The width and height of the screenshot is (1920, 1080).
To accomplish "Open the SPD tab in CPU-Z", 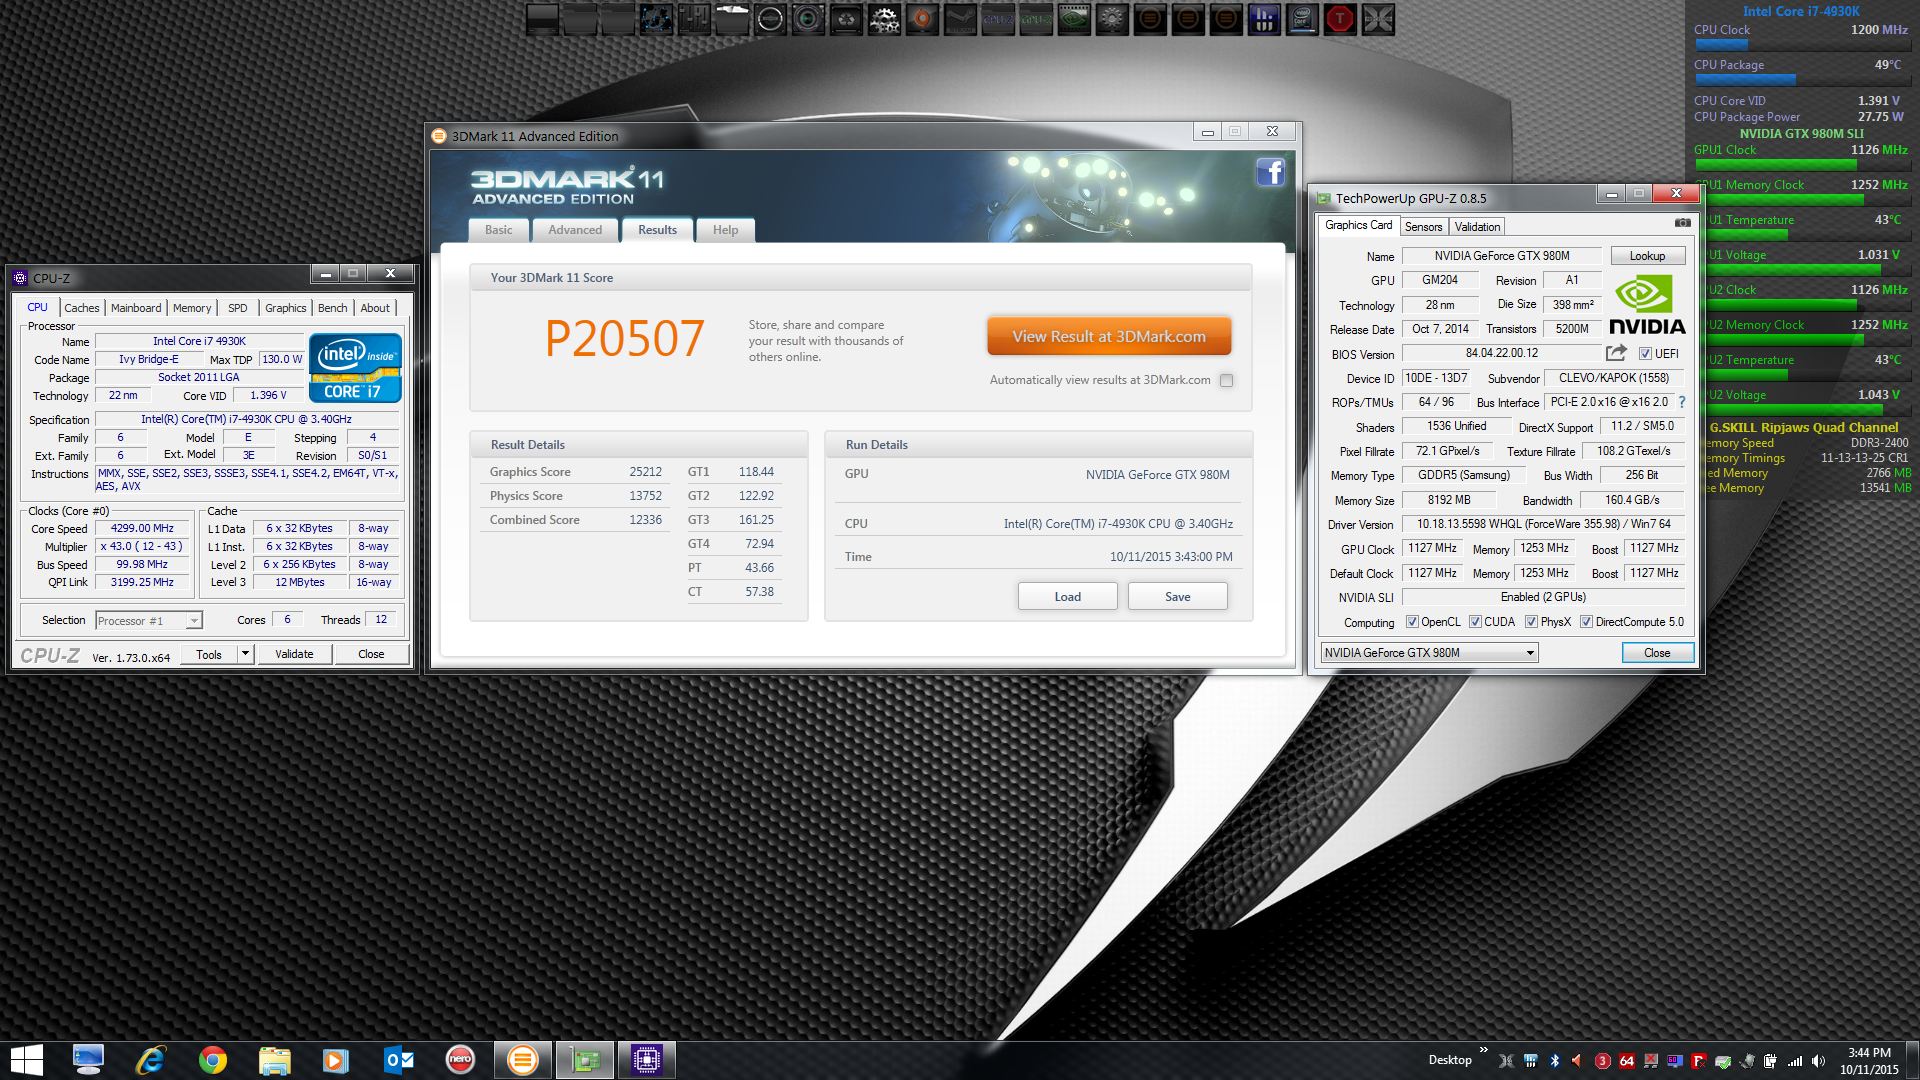I will 237,308.
